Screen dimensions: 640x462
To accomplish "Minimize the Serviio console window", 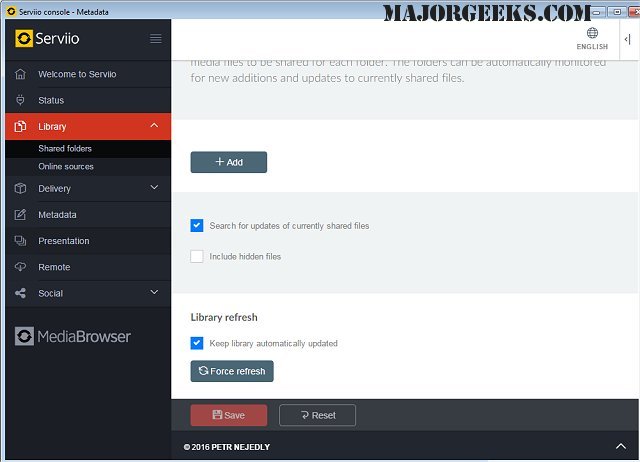I will coord(596,12).
